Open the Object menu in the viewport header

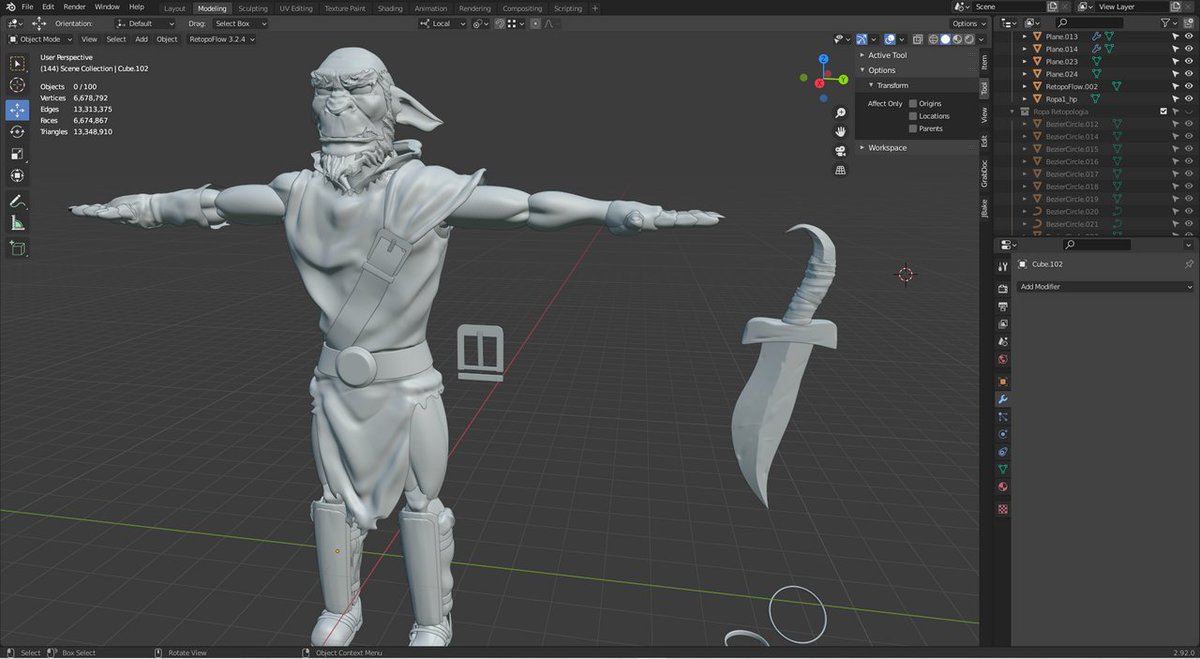[166, 39]
